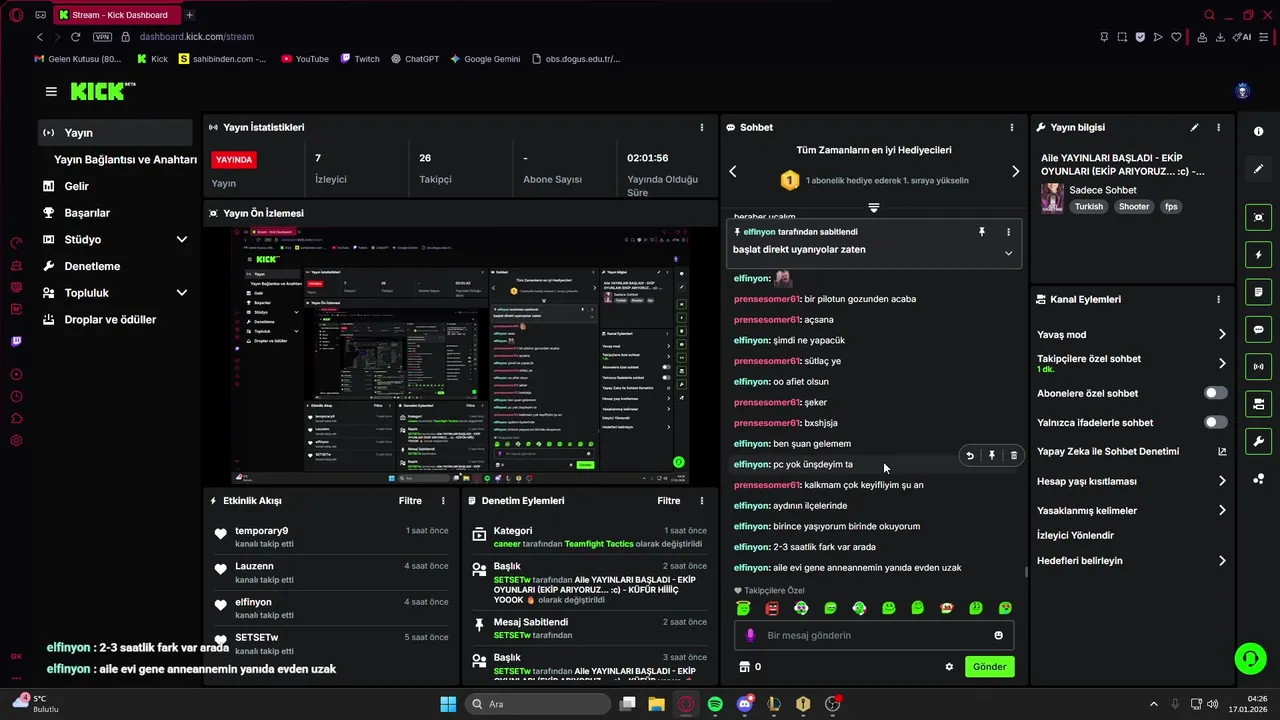
Task: Click the Shooter tag in stream info
Action: click(x=1134, y=207)
